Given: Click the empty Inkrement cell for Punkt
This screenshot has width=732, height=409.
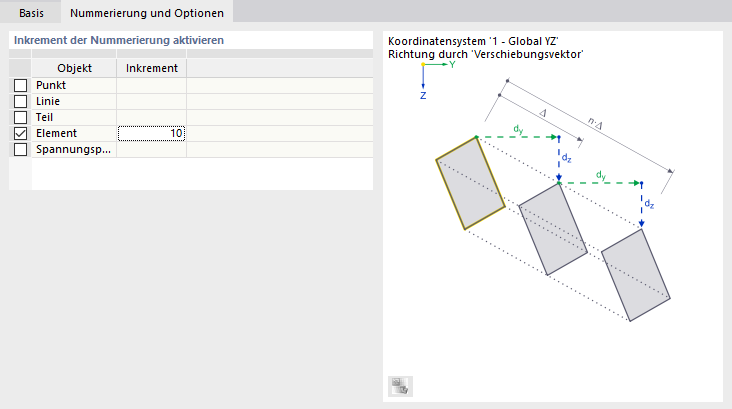Looking at the screenshot, I should coord(151,86).
